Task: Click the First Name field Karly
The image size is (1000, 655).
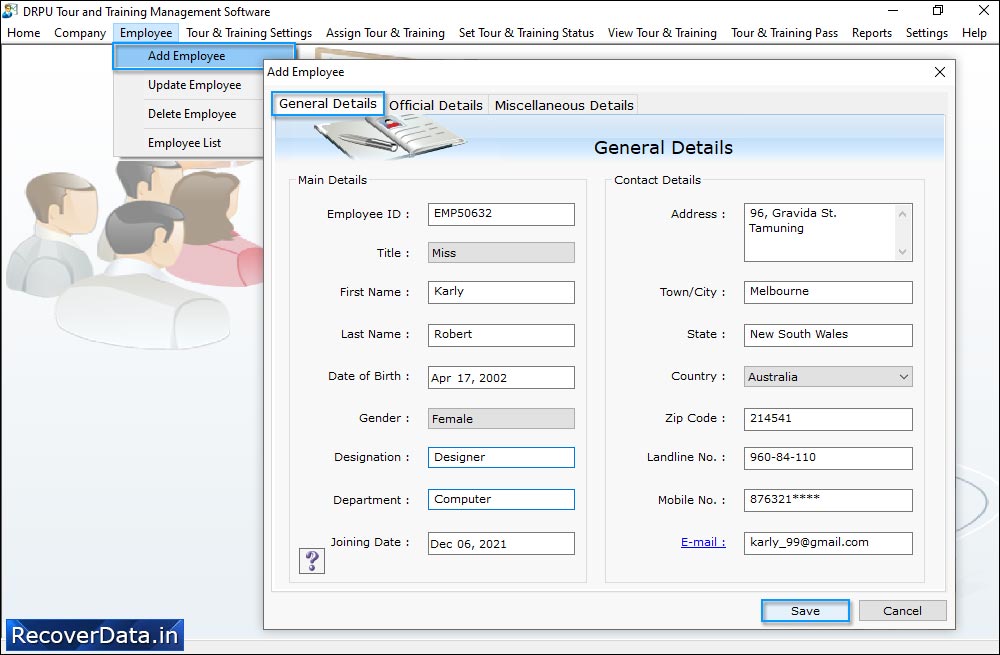Action: coord(501,292)
